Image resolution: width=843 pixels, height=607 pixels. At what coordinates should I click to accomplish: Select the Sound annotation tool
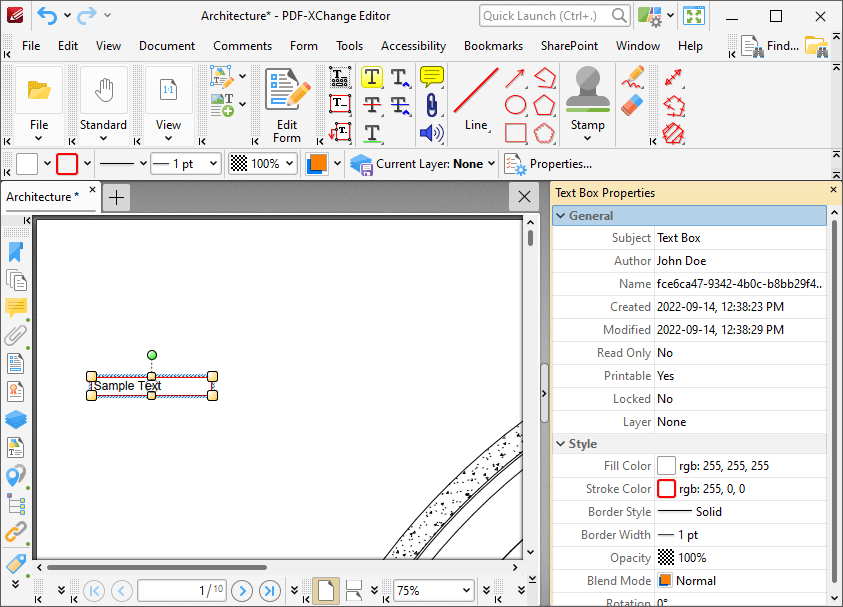click(430, 130)
